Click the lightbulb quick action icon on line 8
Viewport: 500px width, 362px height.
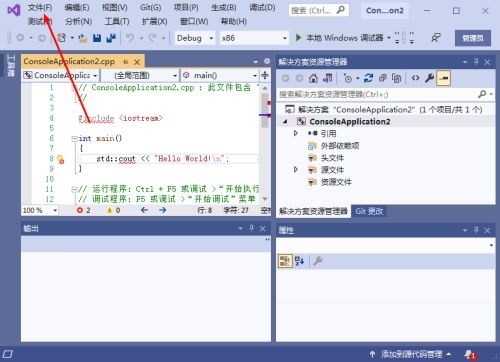[60, 159]
